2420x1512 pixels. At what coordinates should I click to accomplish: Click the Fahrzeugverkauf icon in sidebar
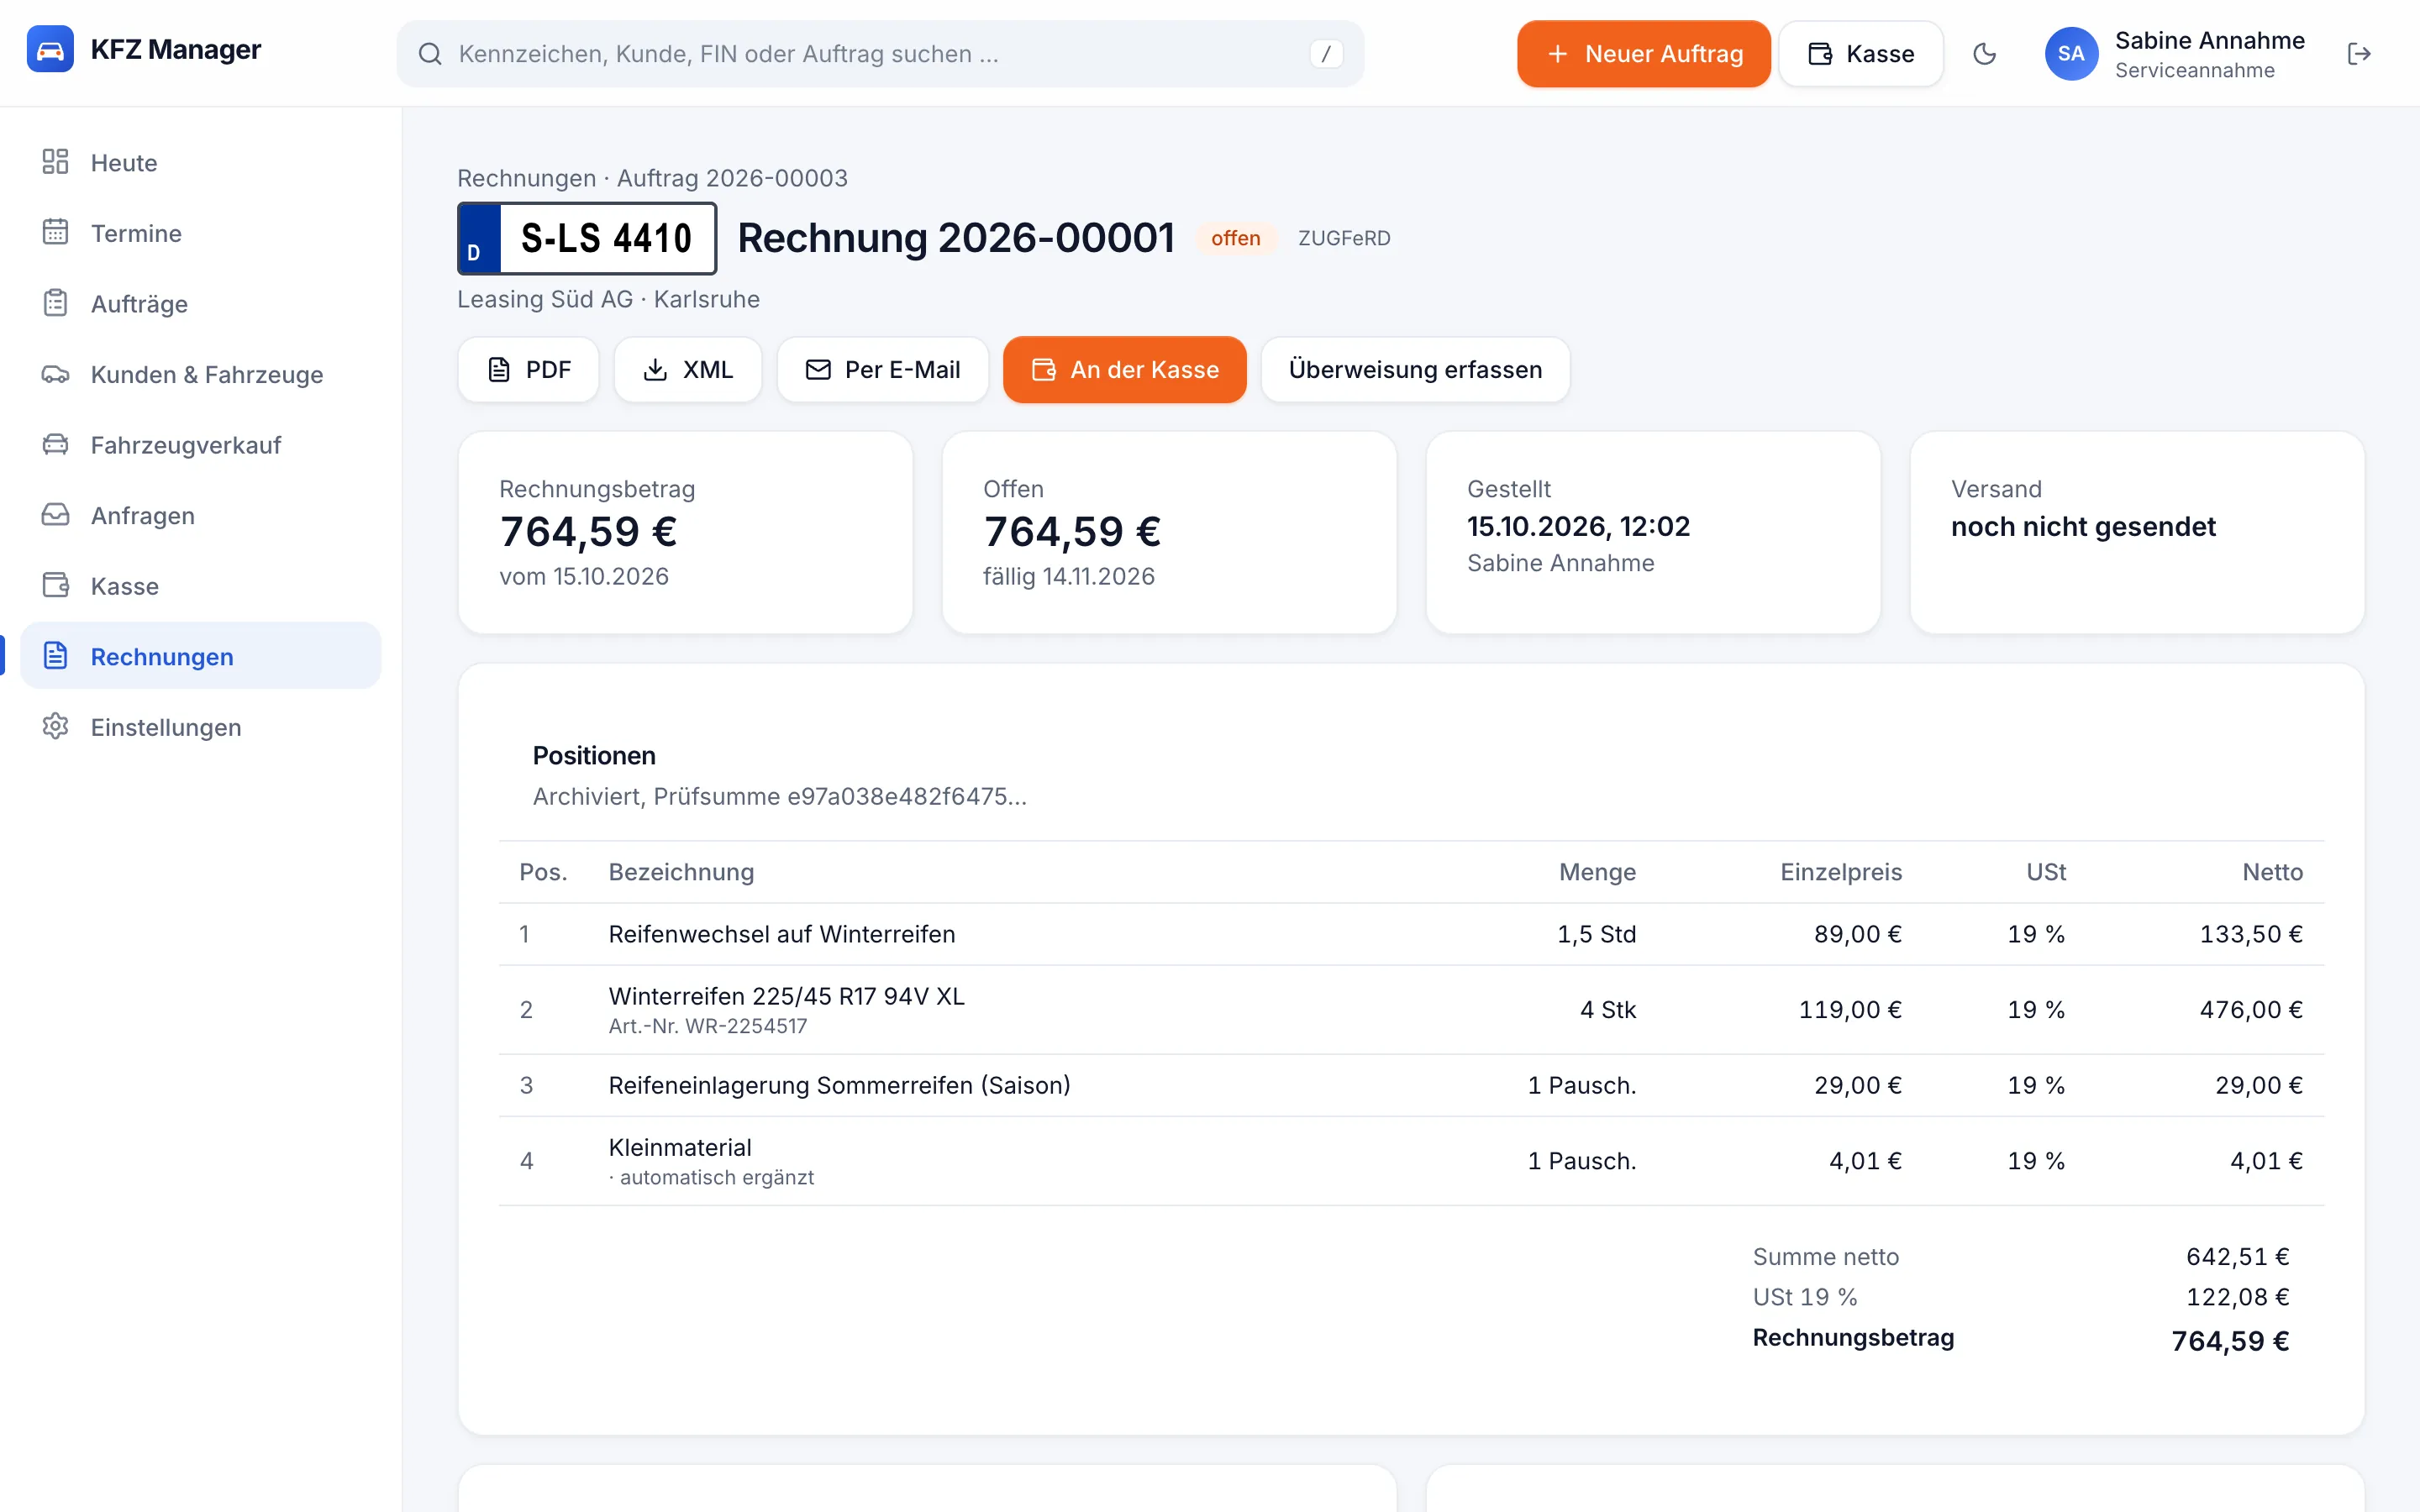coord(55,444)
